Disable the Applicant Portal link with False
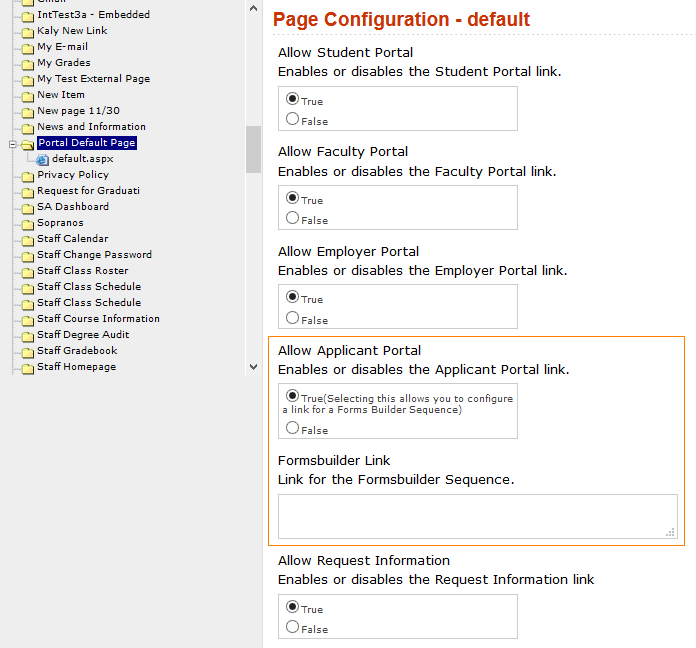The height and width of the screenshot is (648, 696). 292,428
